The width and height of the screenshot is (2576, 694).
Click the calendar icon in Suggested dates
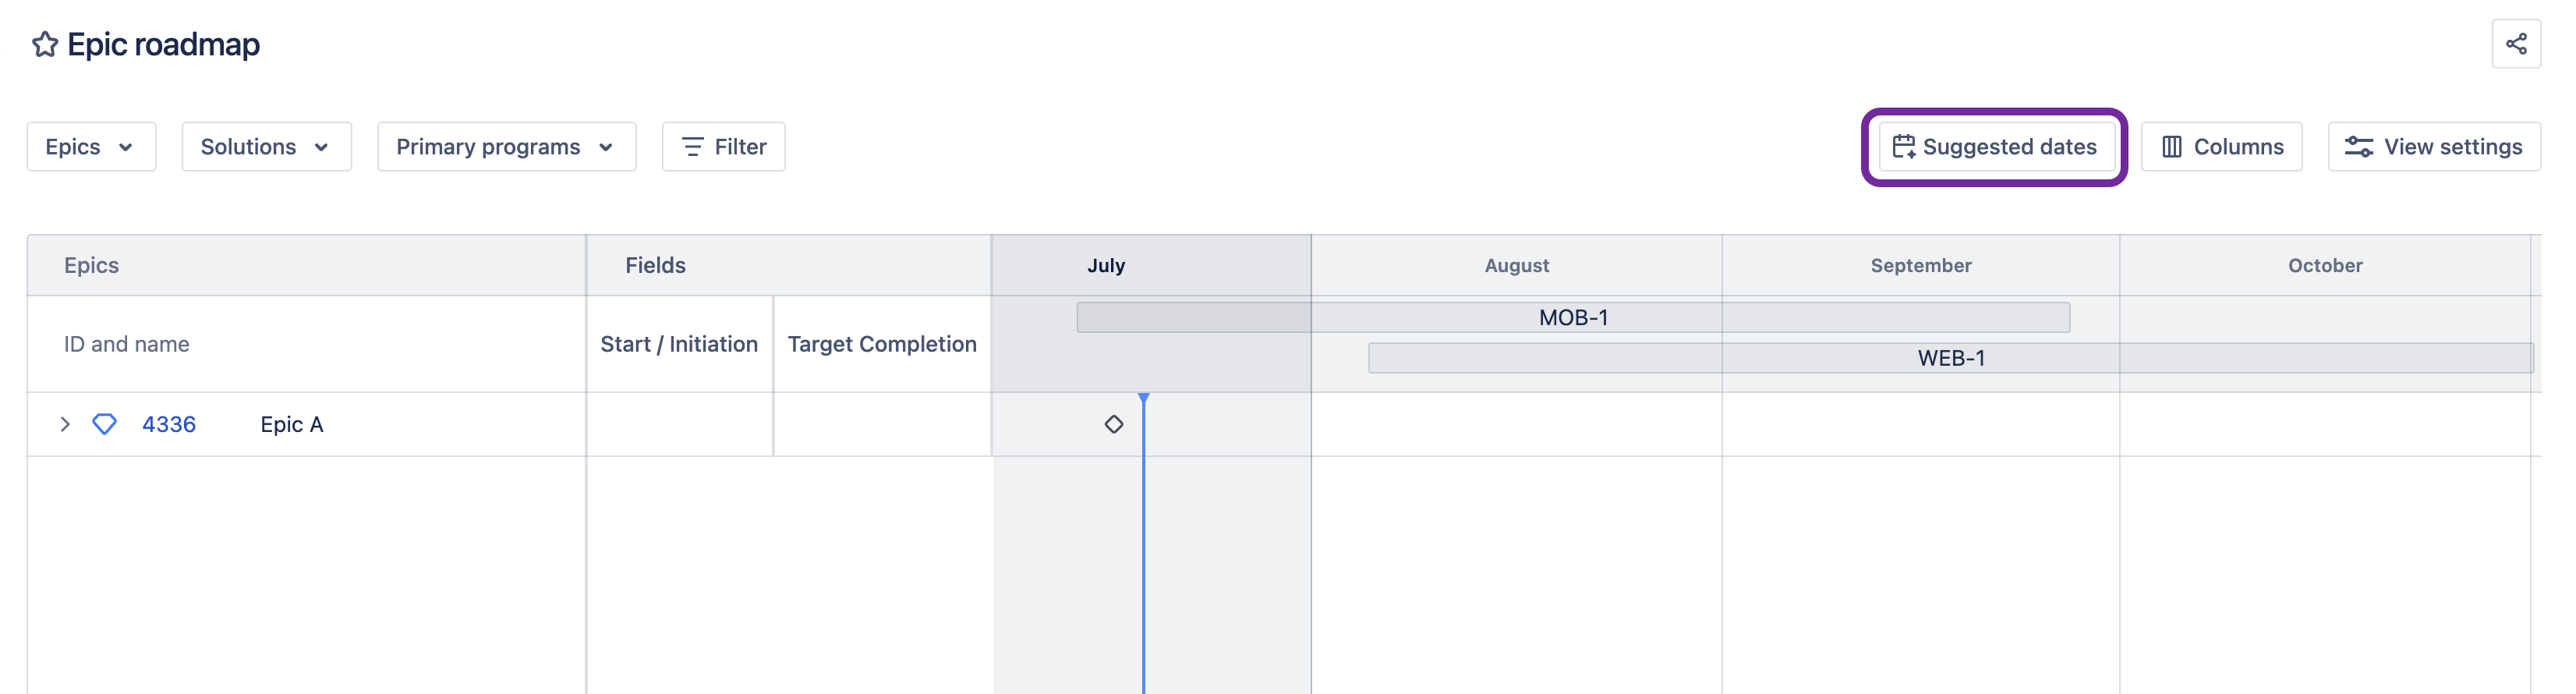click(1903, 147)
